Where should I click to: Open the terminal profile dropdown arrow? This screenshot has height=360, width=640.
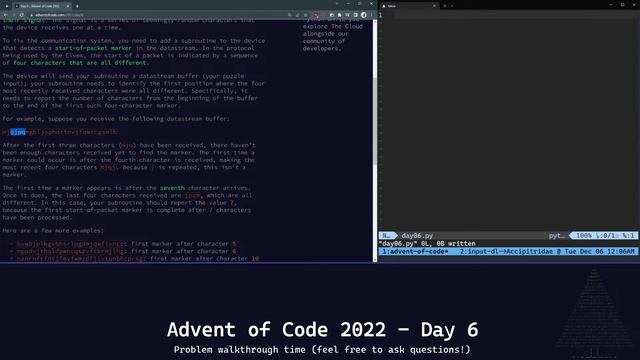452,6
